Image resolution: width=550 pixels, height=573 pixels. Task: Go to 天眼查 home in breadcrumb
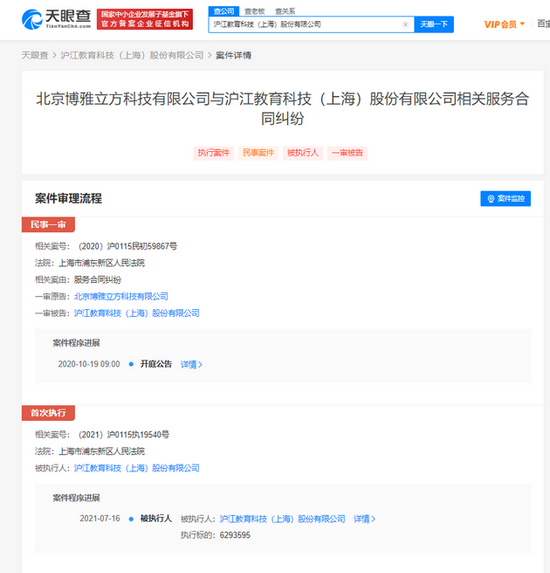[35, 55]
